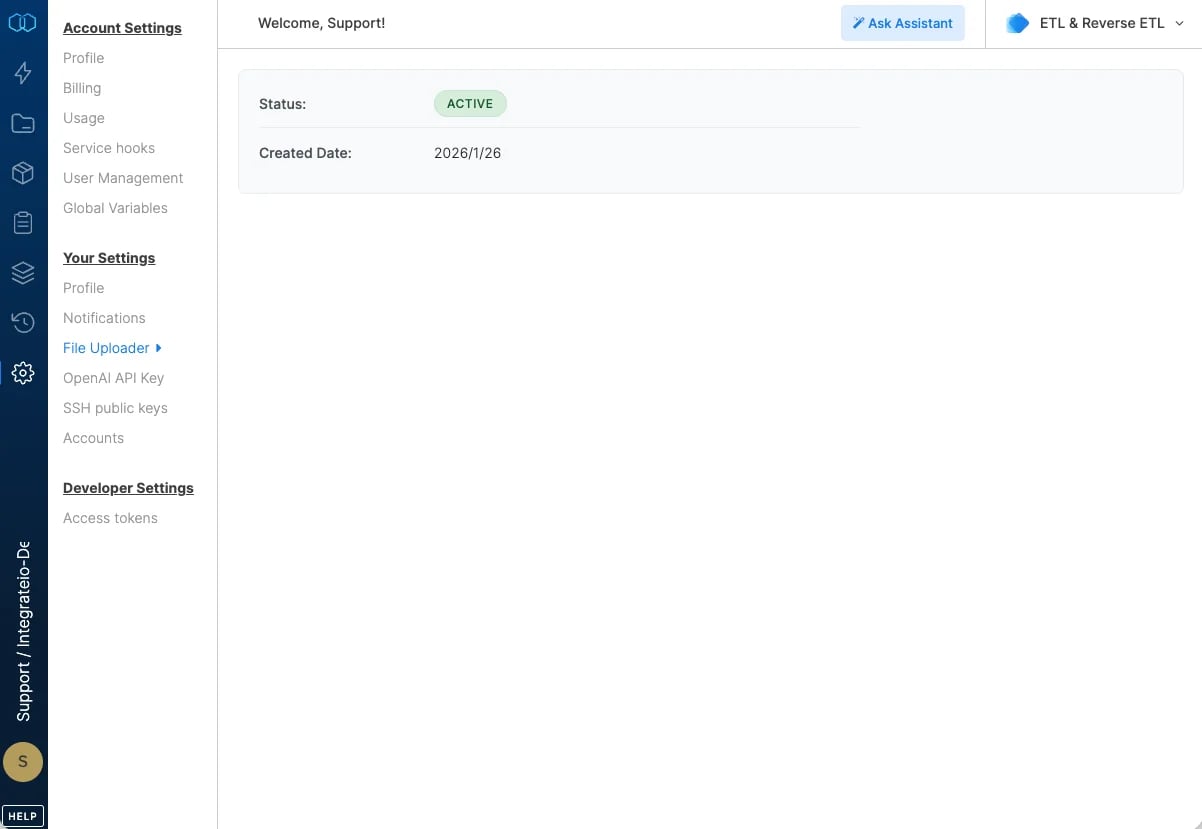Click the created date 2026/1/26
This screenshot has width=1202, height=829.
point(467,153)
